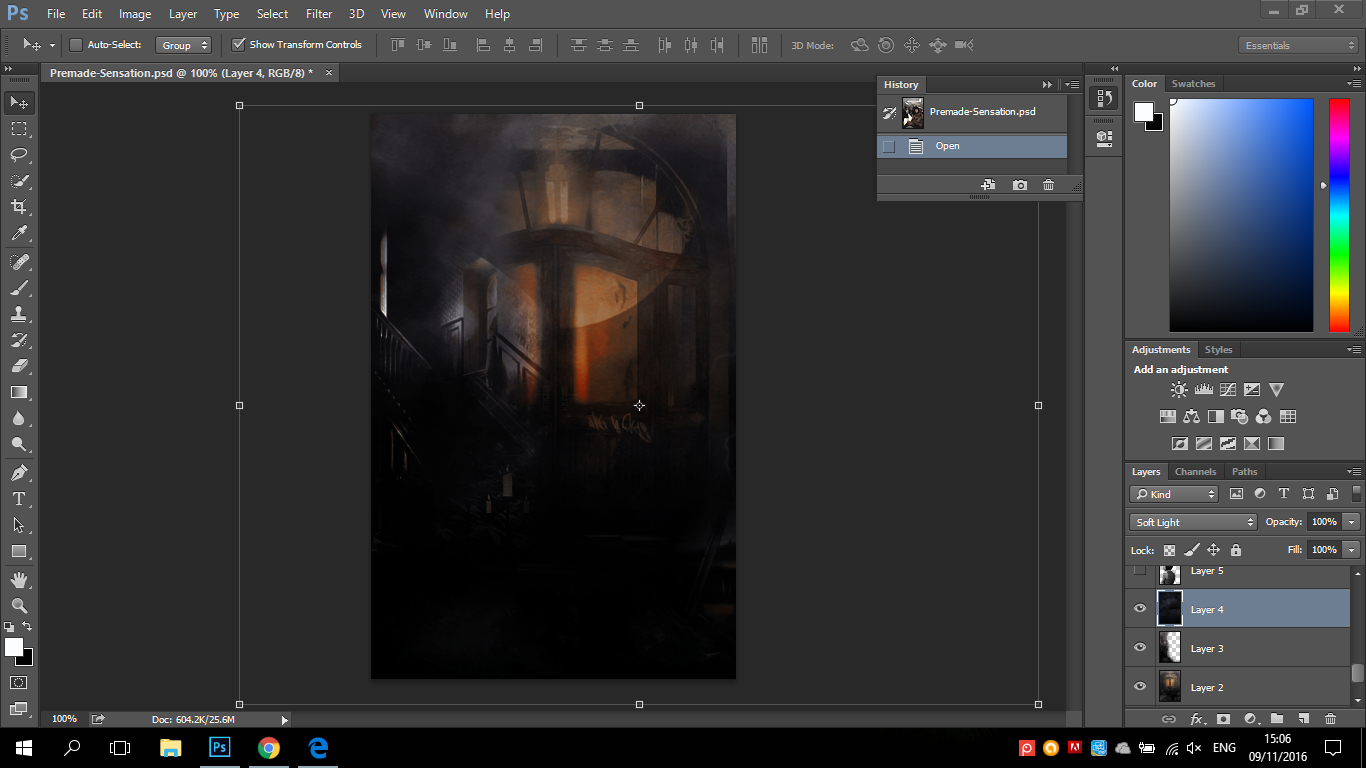Select the Pen tool

pyautogui.click(x=19, y=472)
